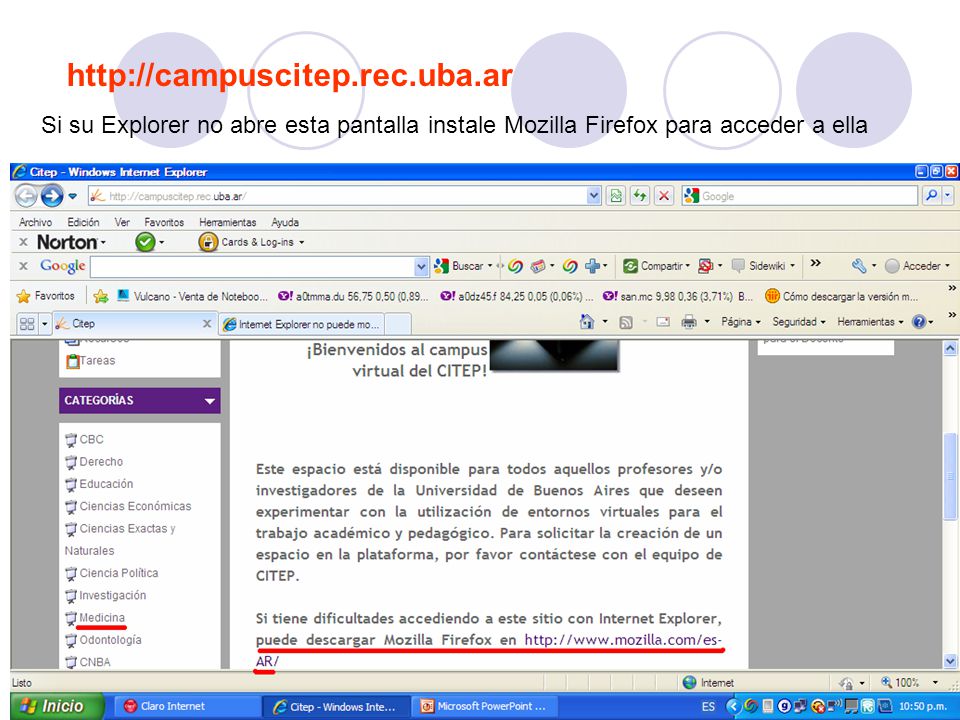The width and height of the screenshot is (960, 720).
Task: Open the CBC category
Action: (91, 440)
